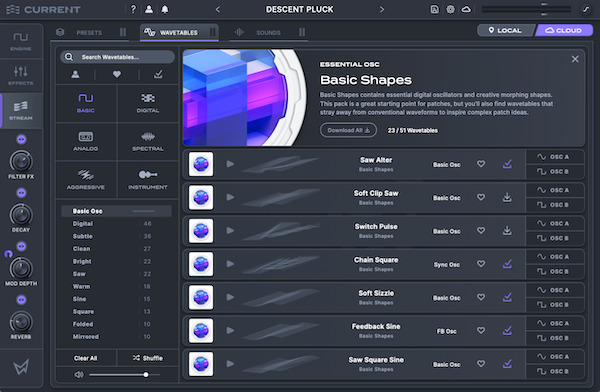Click the help question mark icon
600x392 pixels.
[x=133, y=9]
